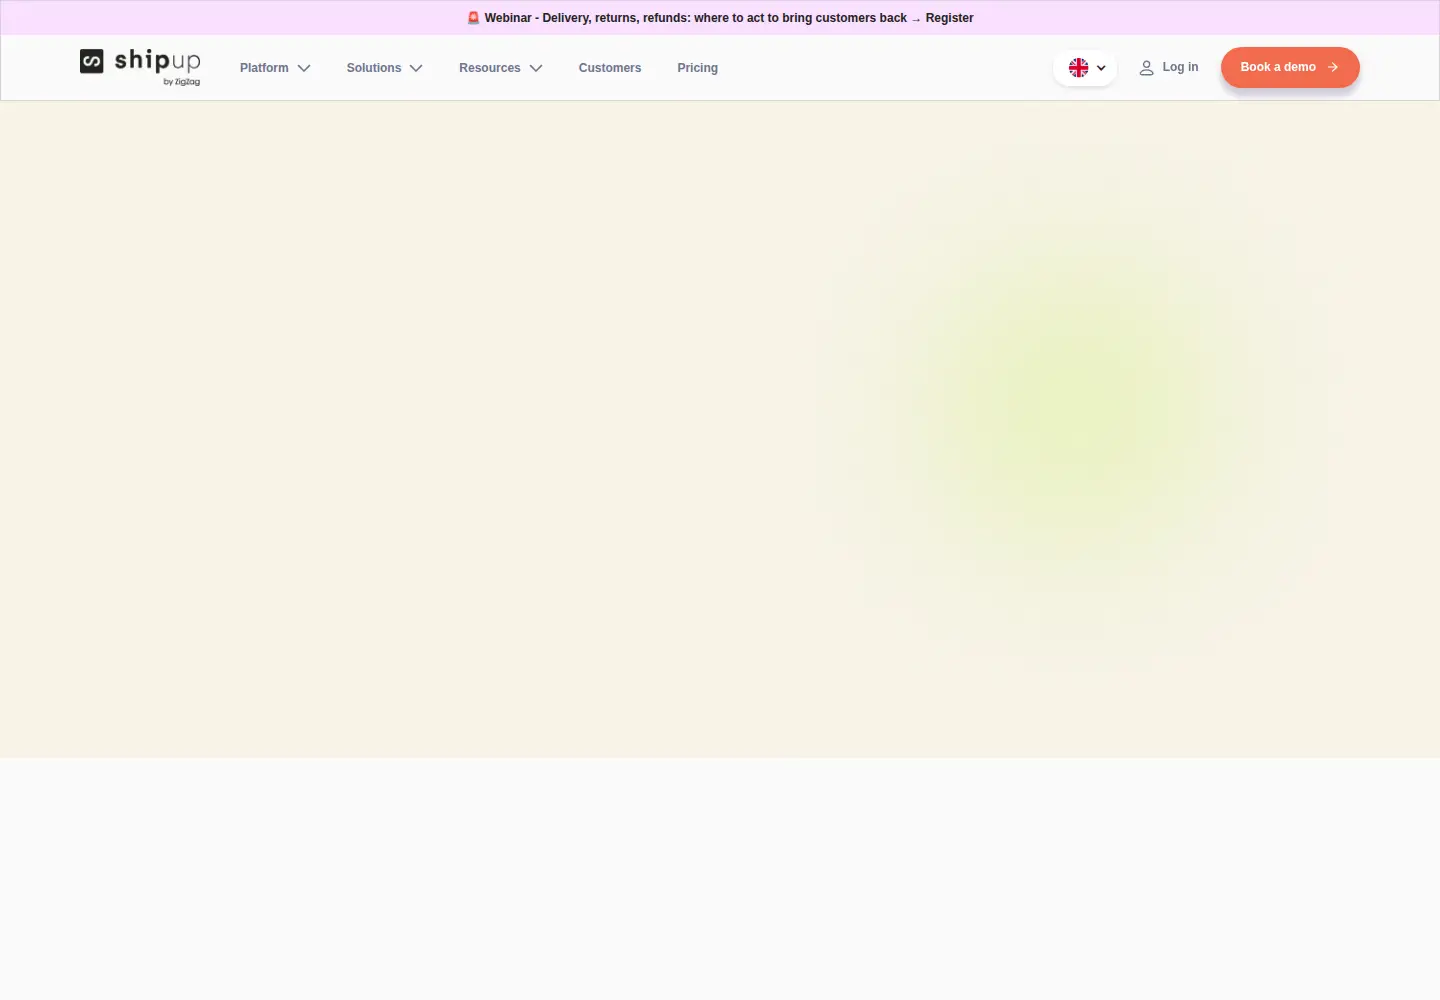Go to the Customers page

[x=610, y=68]
